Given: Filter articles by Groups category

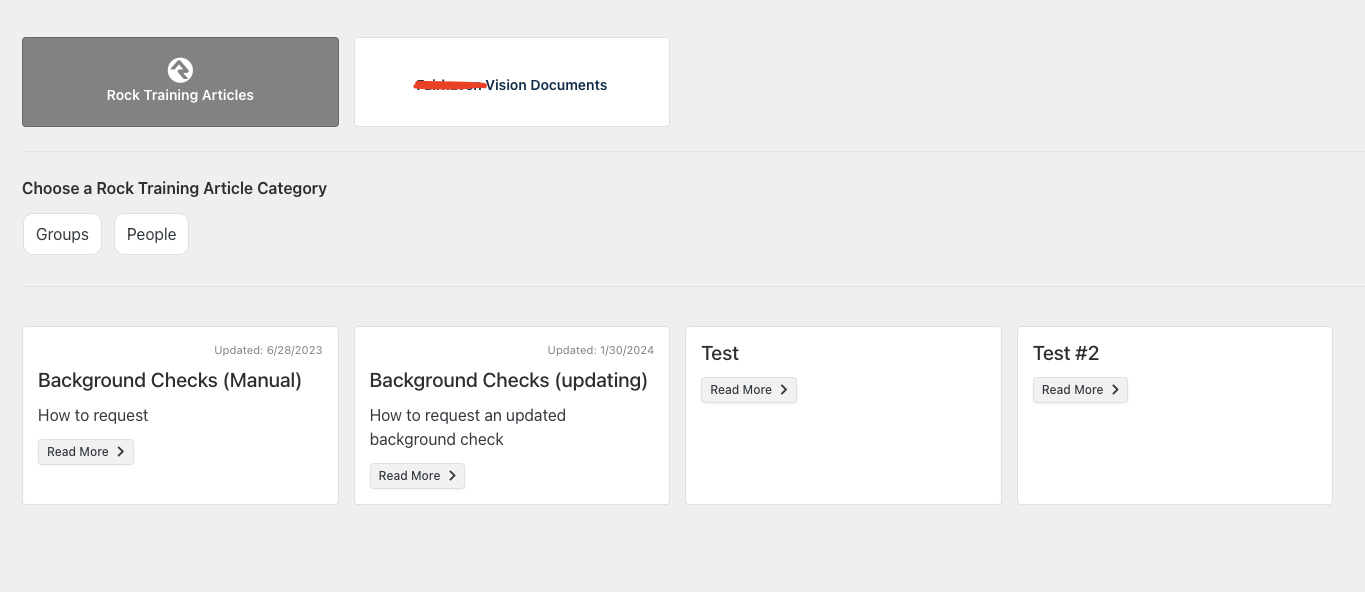Looking at the screenshot, I should 62,234.
